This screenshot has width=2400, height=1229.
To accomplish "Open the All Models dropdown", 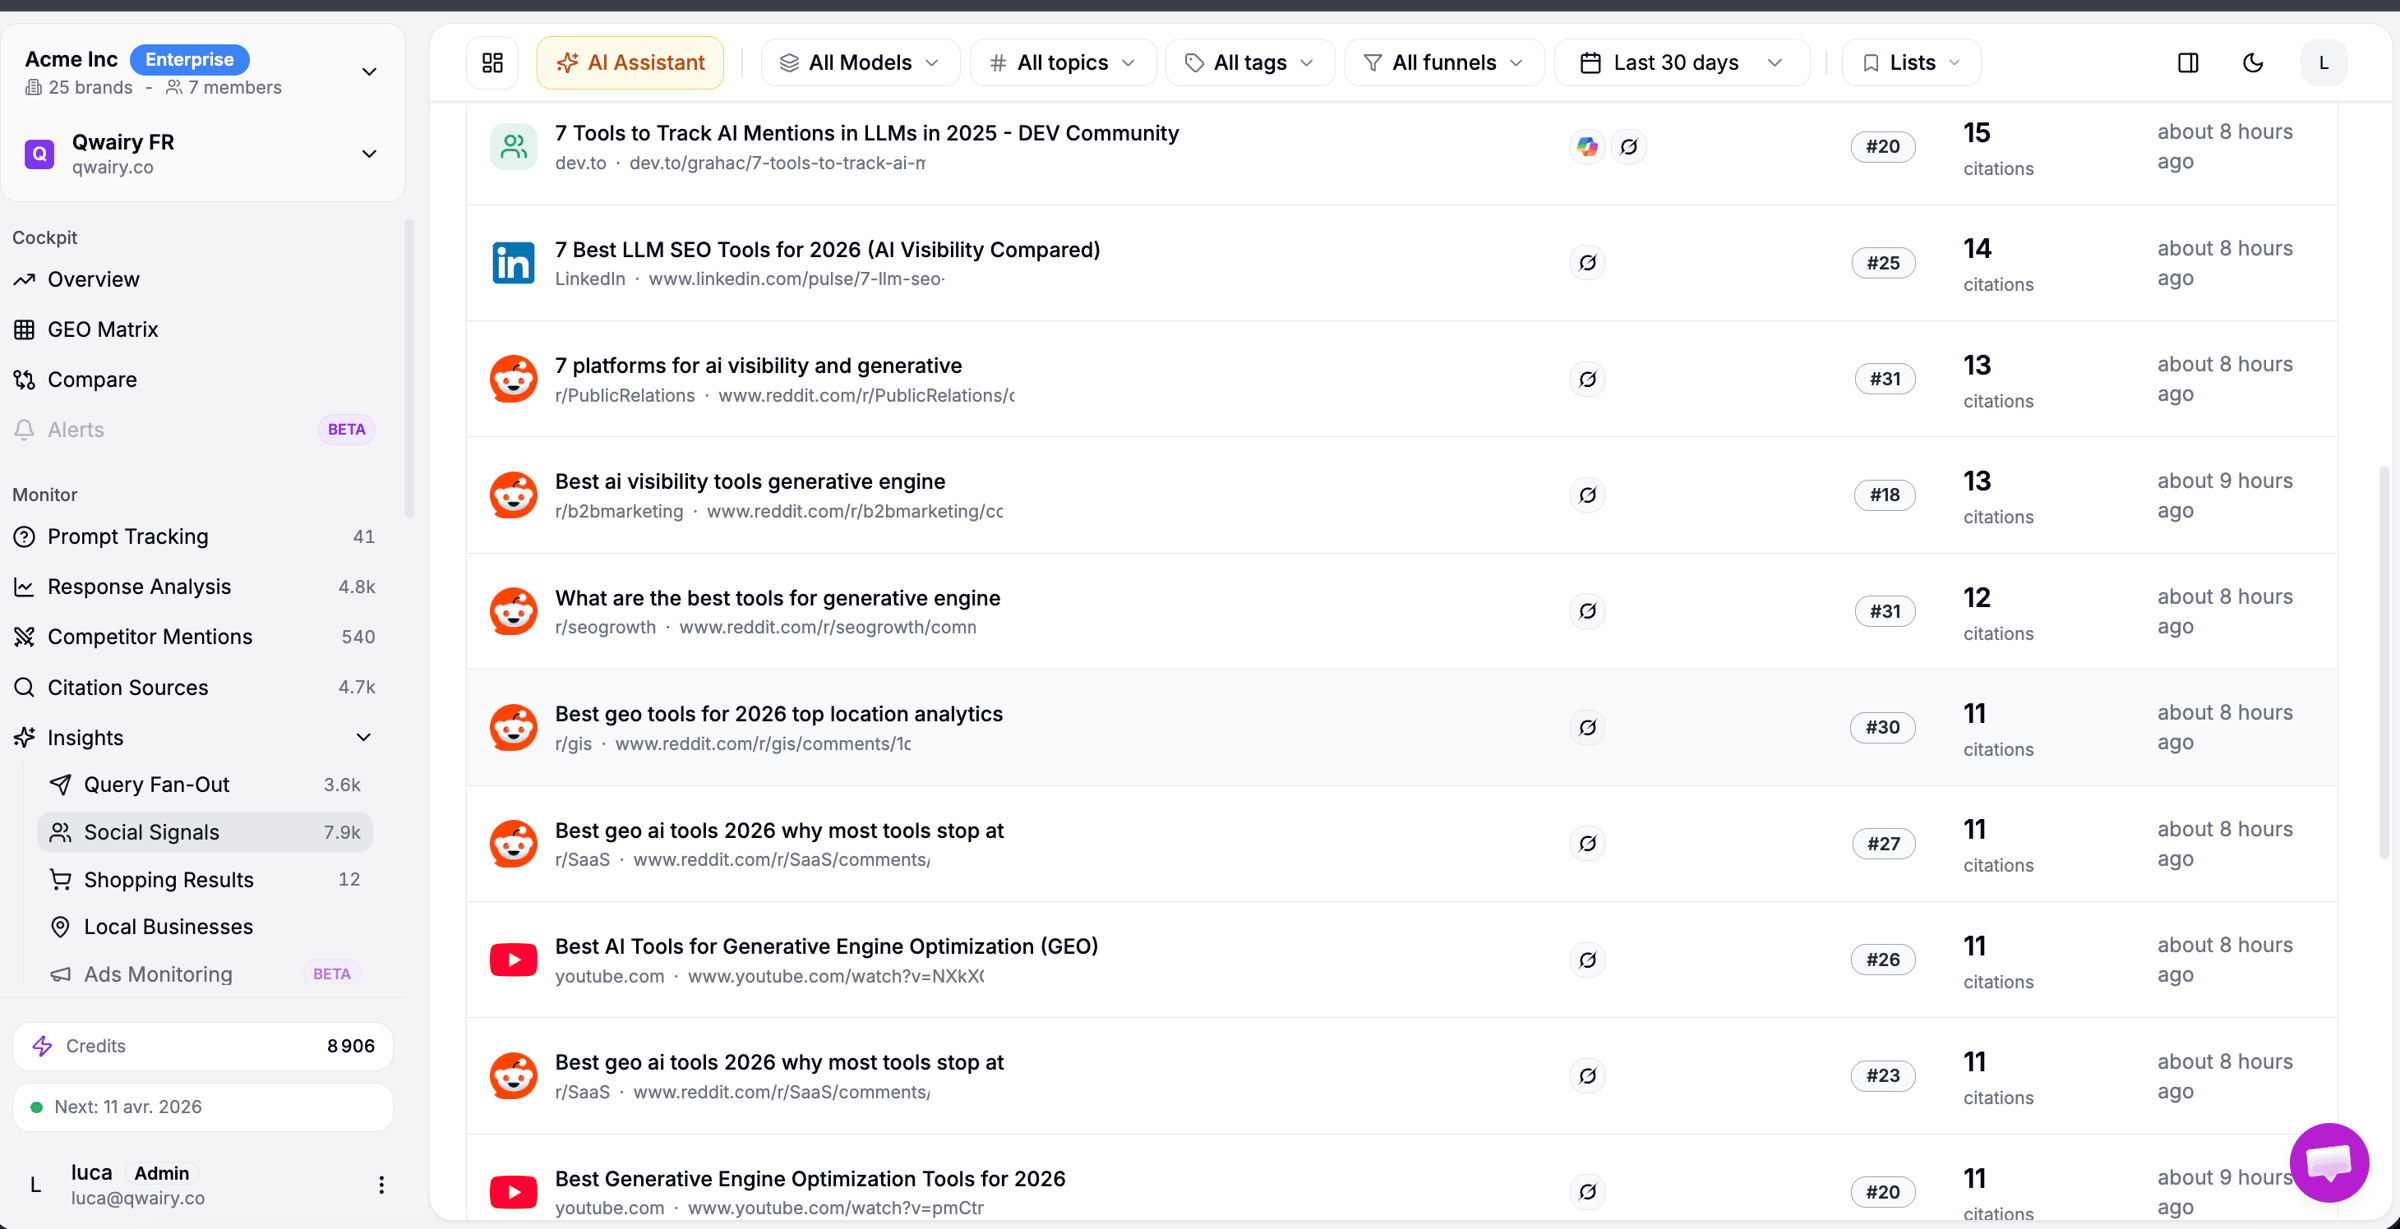I will click(x=860, y=63).
